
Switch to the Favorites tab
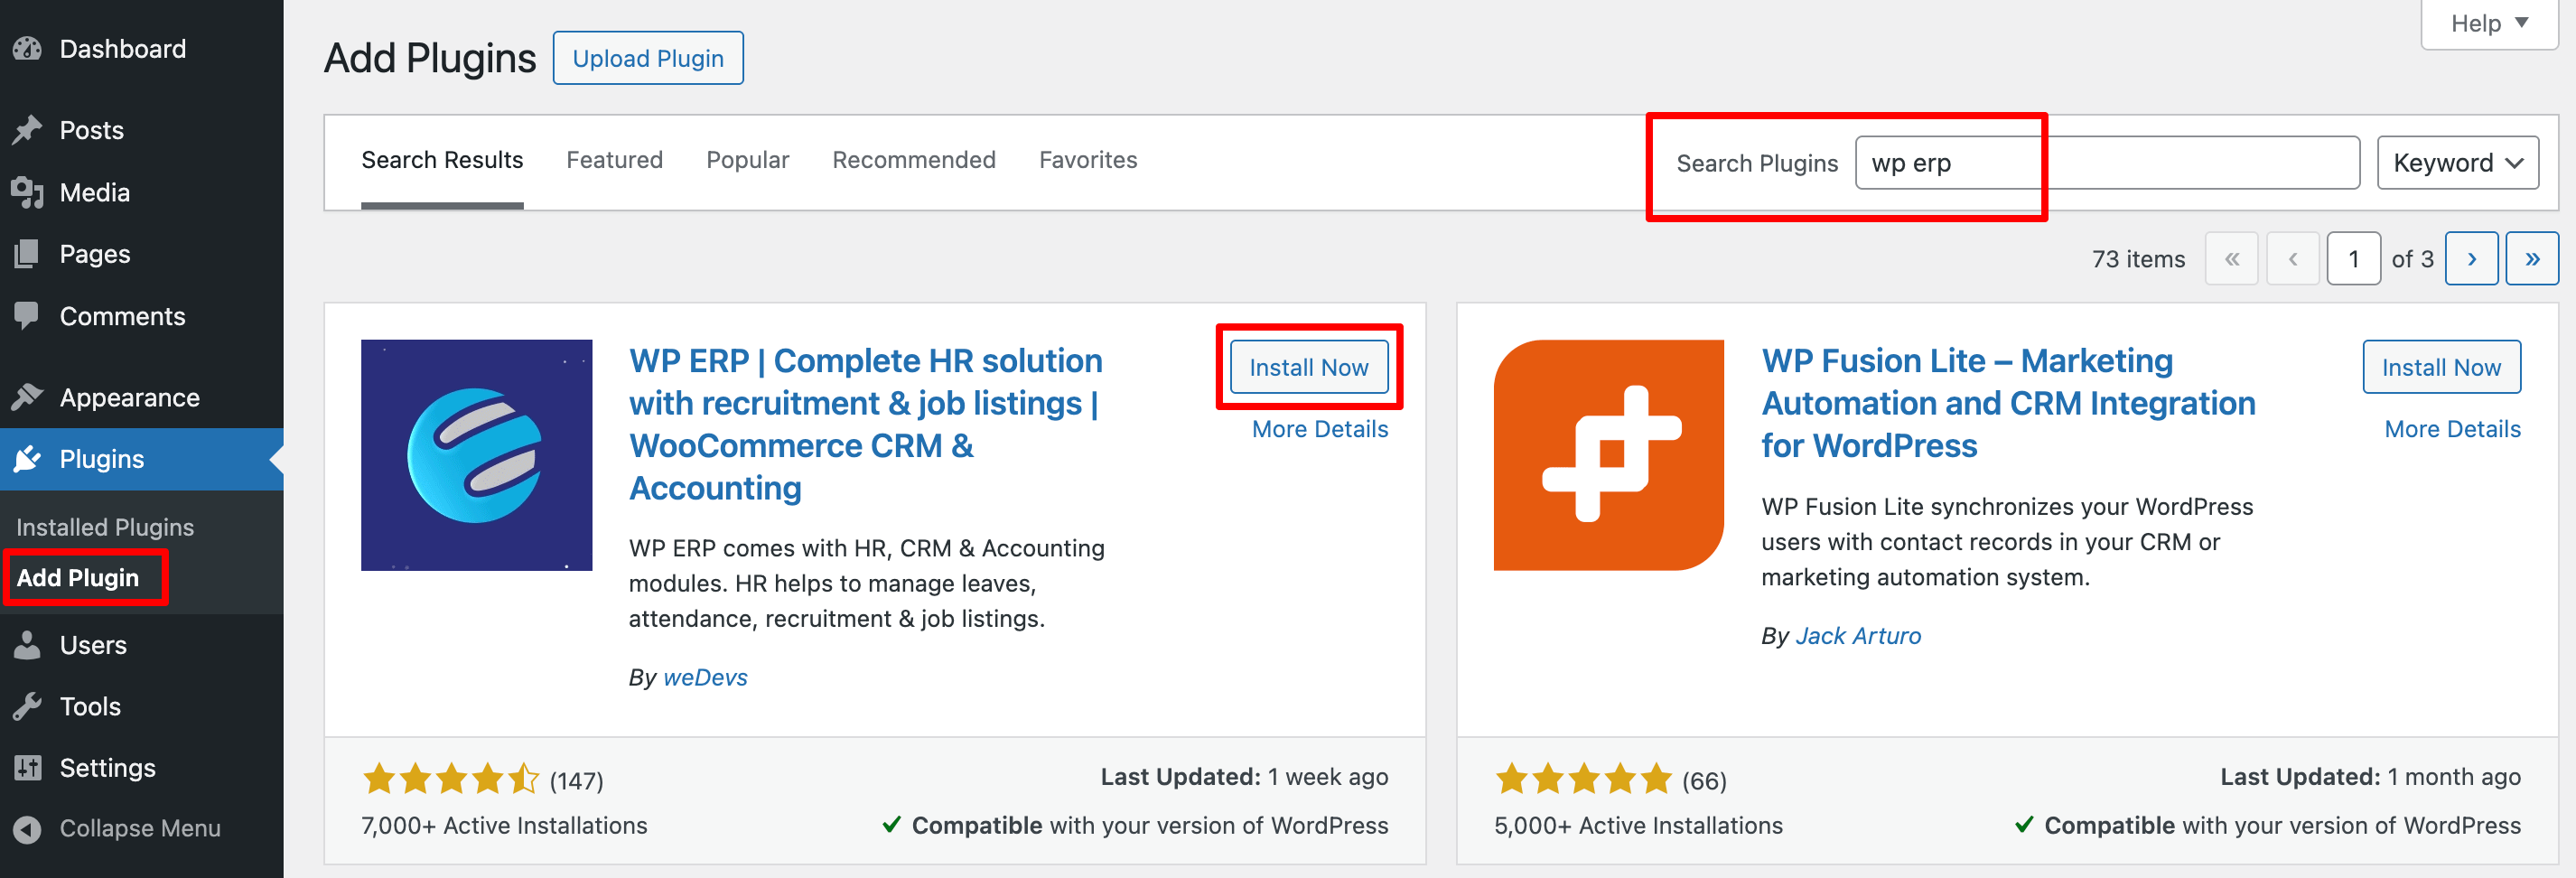point(1088,160)
